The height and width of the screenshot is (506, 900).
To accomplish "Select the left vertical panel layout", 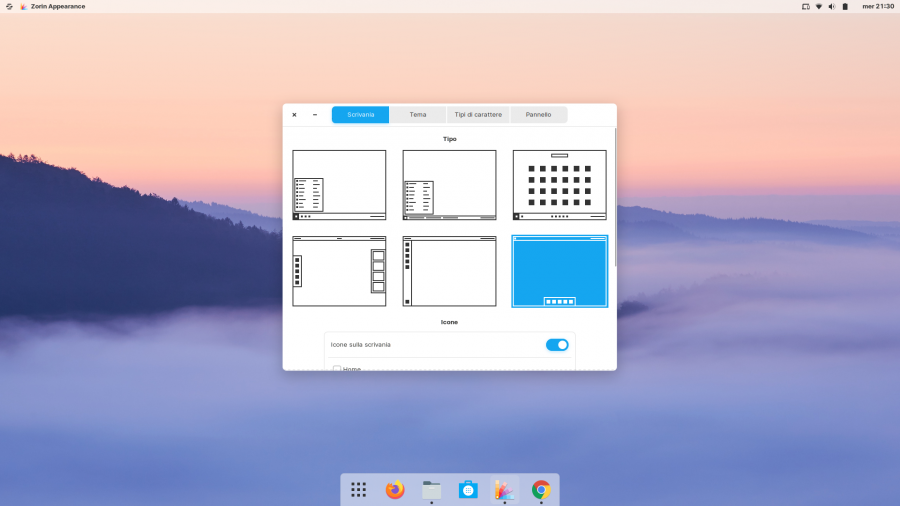I will [x=449, y=271].
